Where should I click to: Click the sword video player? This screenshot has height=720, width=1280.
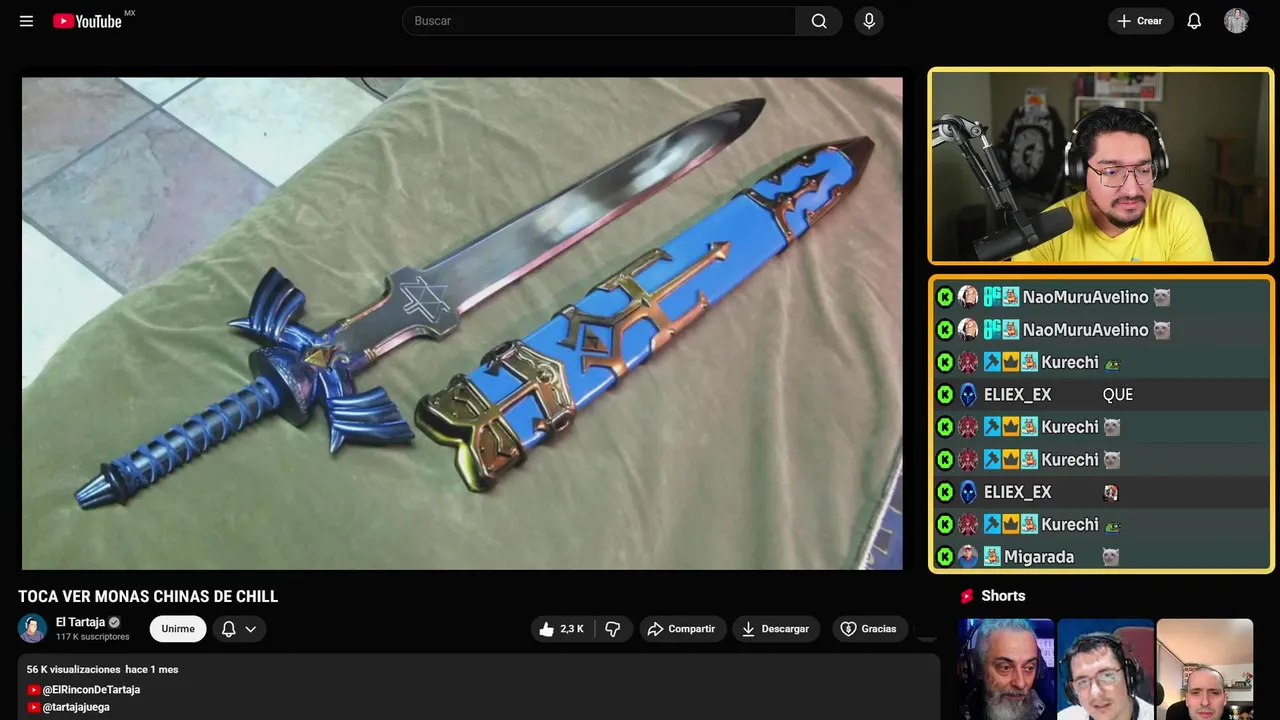pyautogui.click(x=462, y=323)
